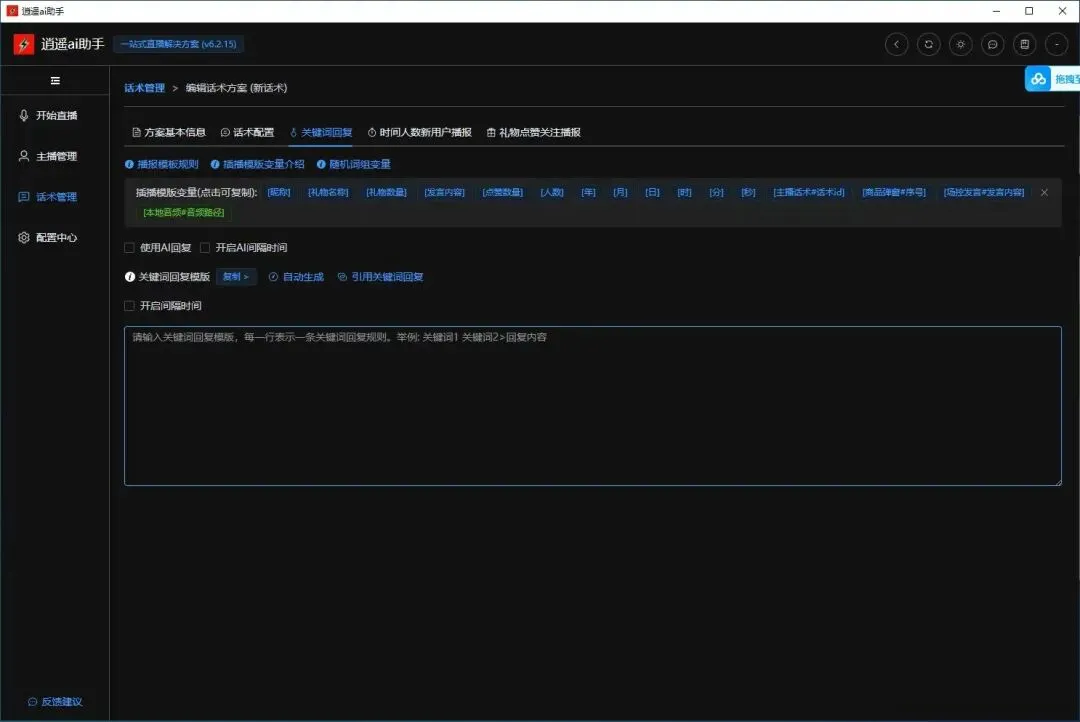Copy the [秒] variable tag
This screenshot has width=1080, height=722.
pyautogui.click(x=748, y=192)
